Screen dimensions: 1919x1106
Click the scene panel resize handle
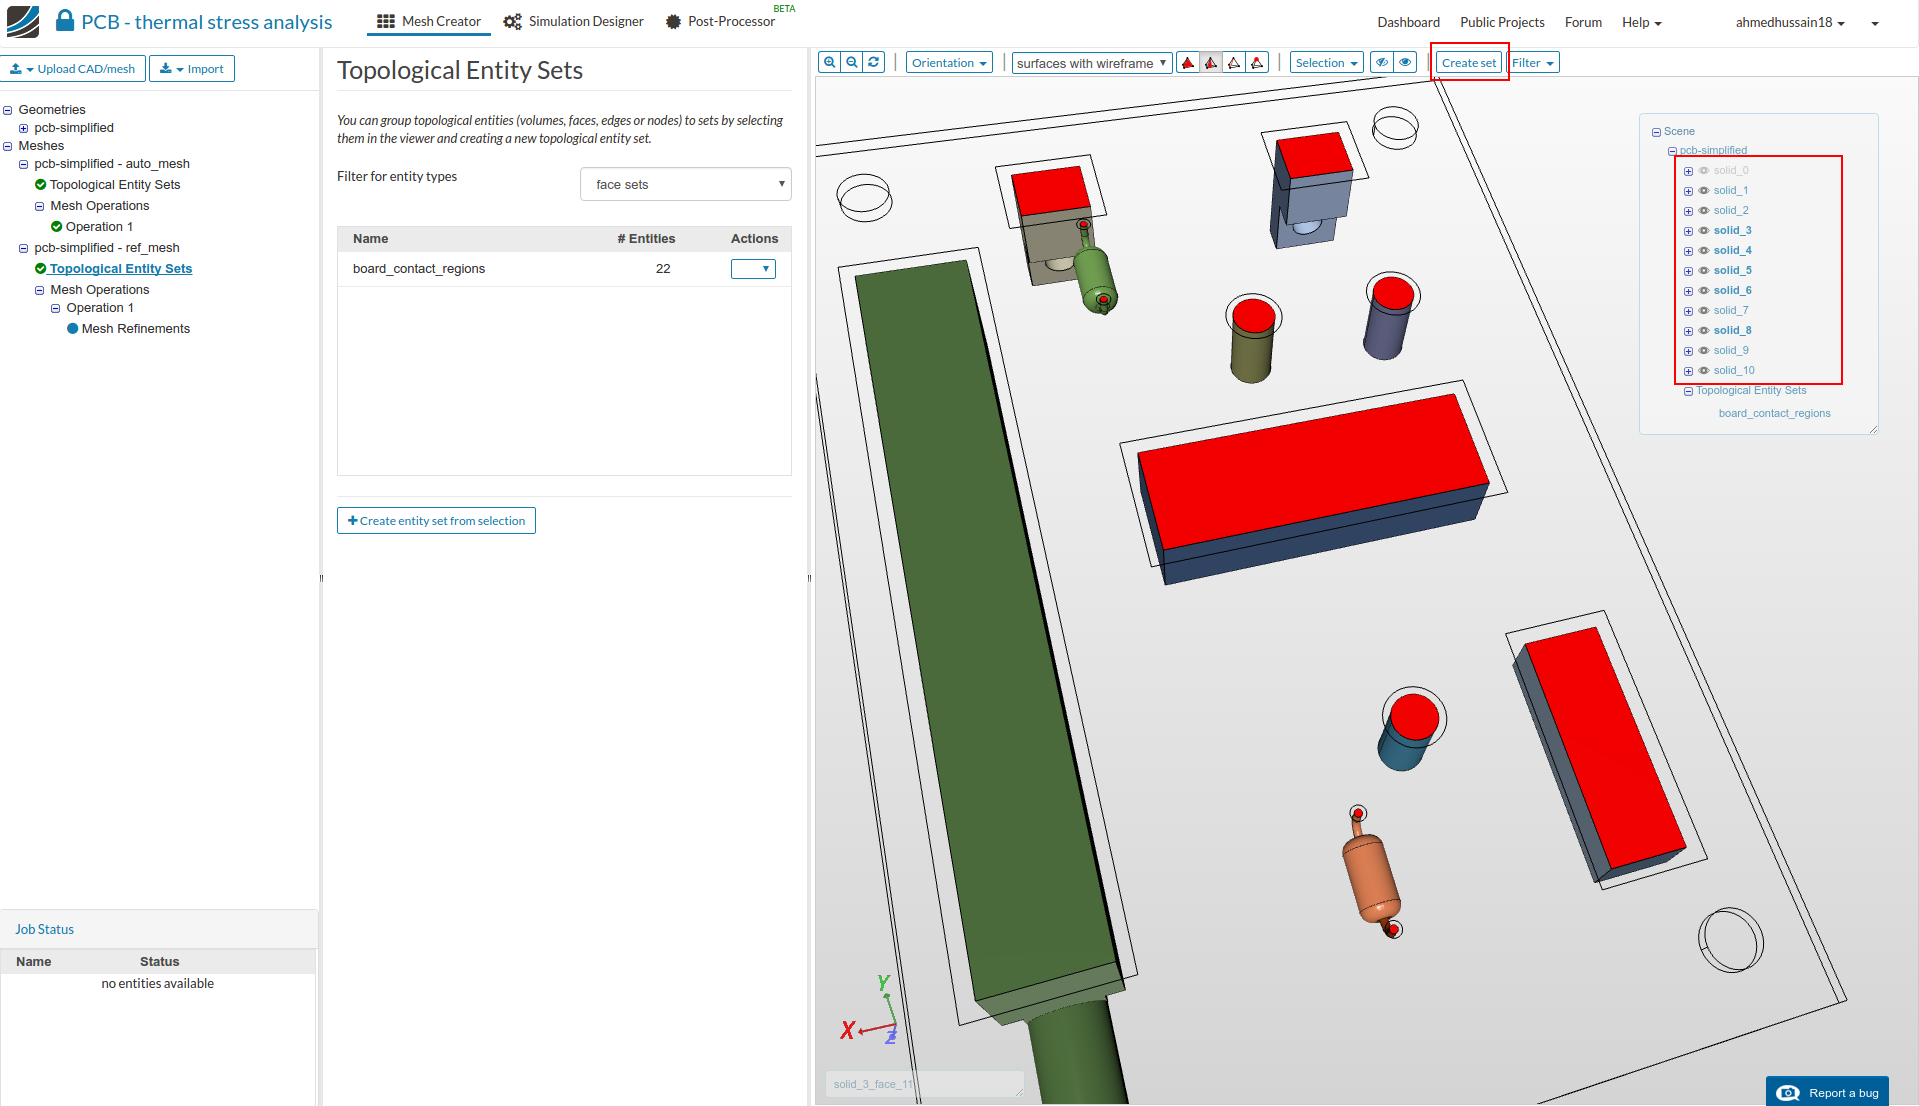point(1873,429)
